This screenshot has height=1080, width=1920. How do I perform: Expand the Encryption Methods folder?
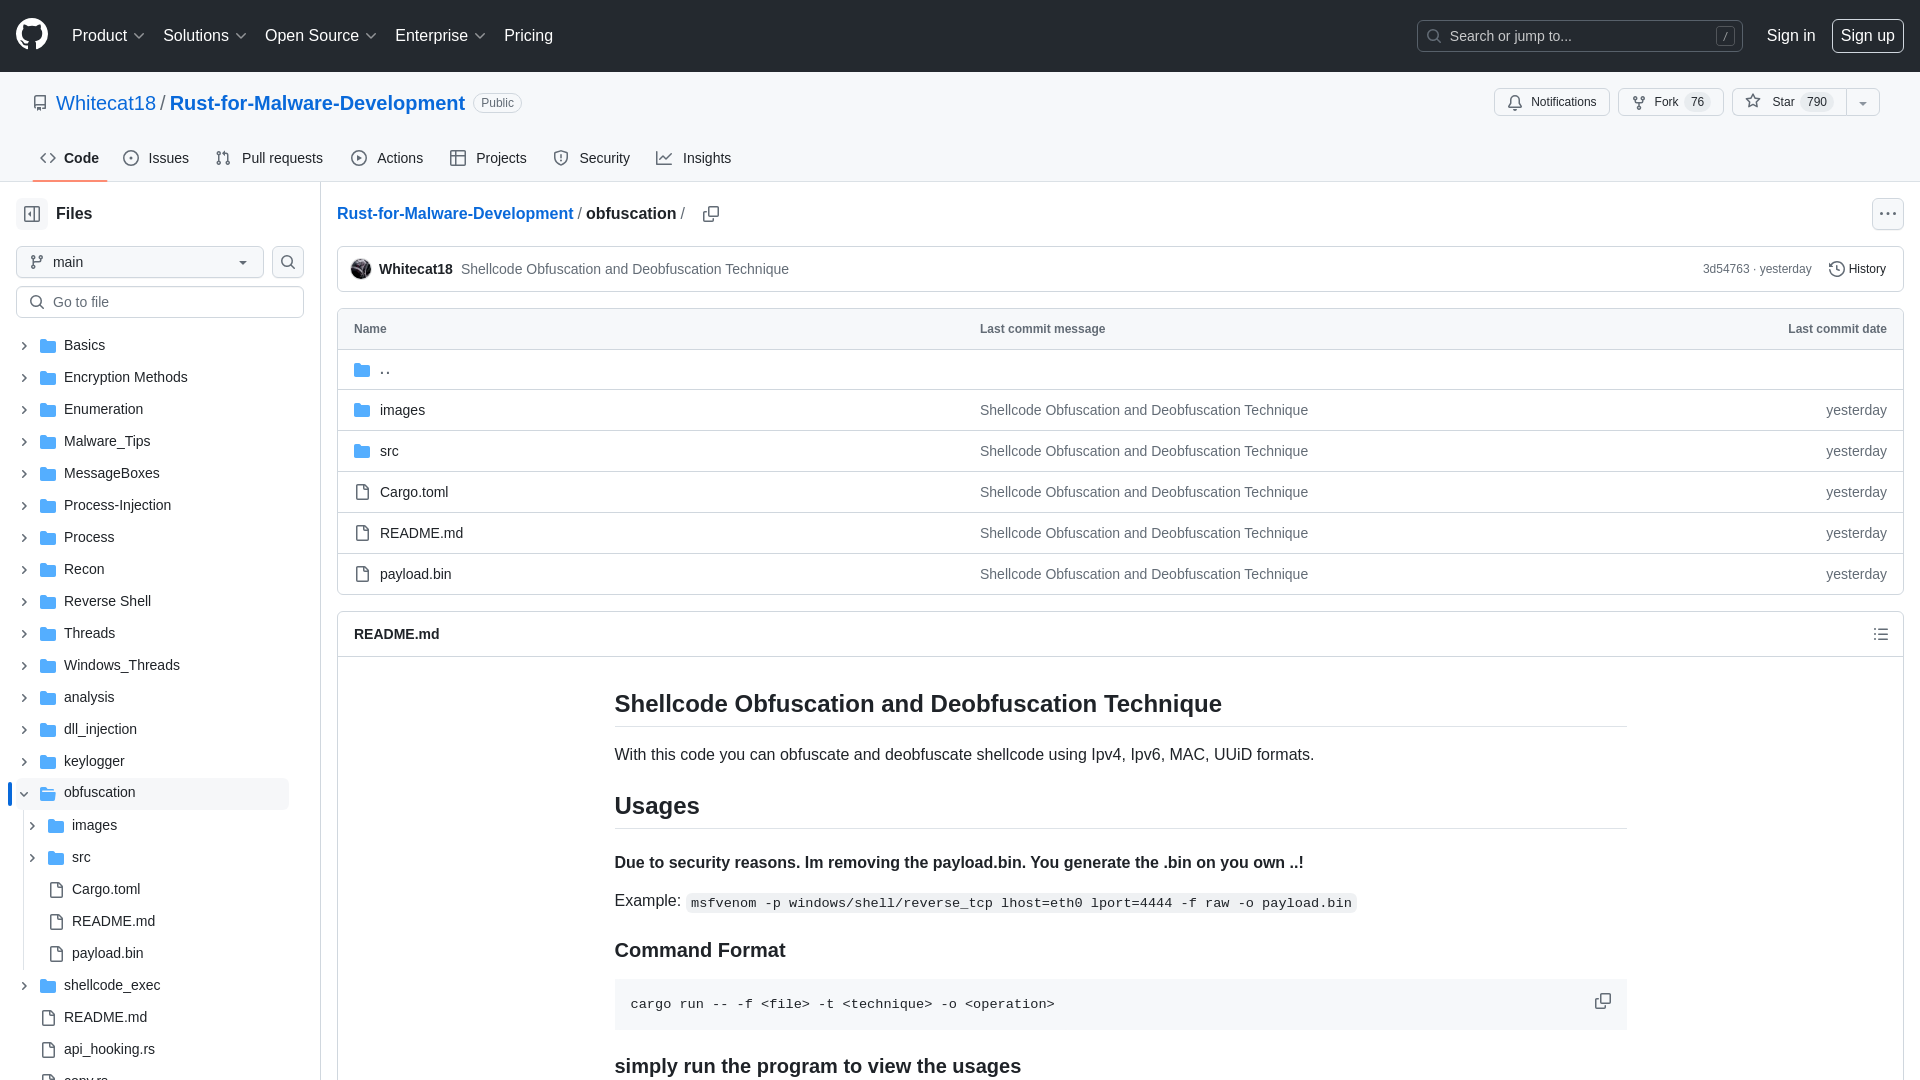point(24,378)
